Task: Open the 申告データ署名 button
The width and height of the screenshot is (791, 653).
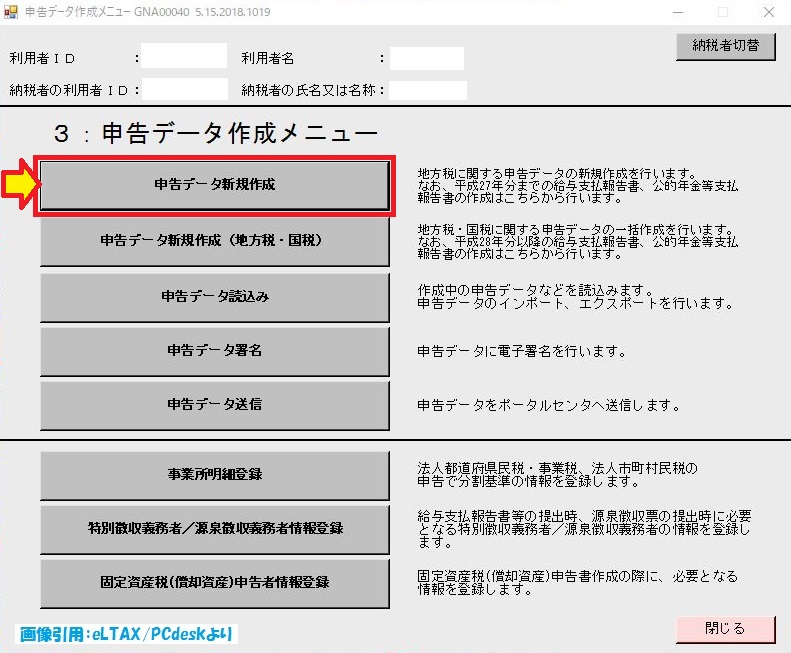Action: (x=214, y=351)
